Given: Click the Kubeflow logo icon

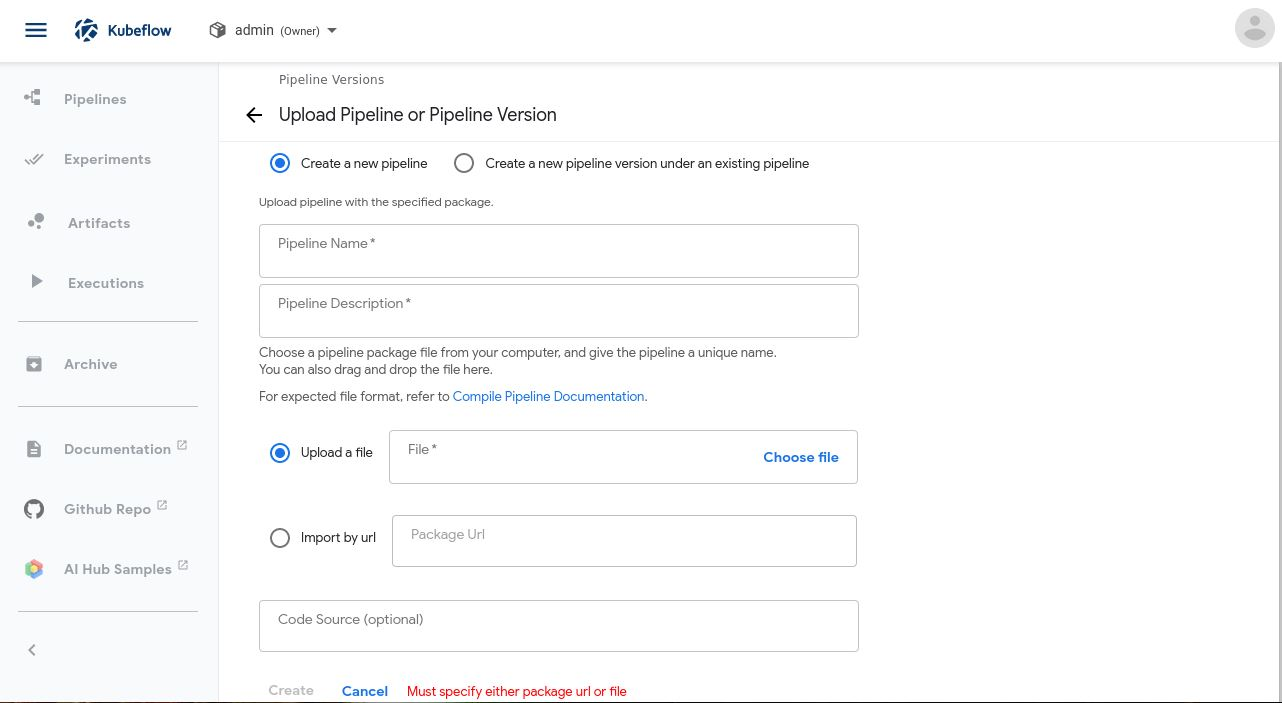Looking at the screenshot, I should coord(87,30).
